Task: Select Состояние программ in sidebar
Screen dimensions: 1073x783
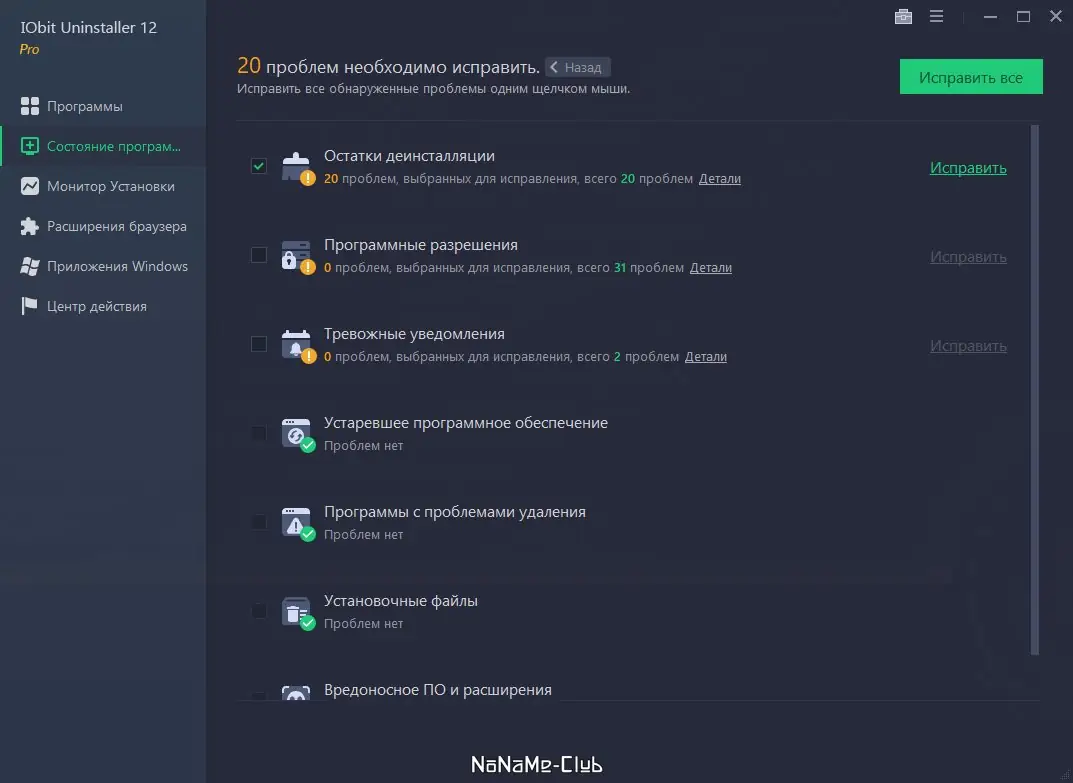Action: click(103, 146)
